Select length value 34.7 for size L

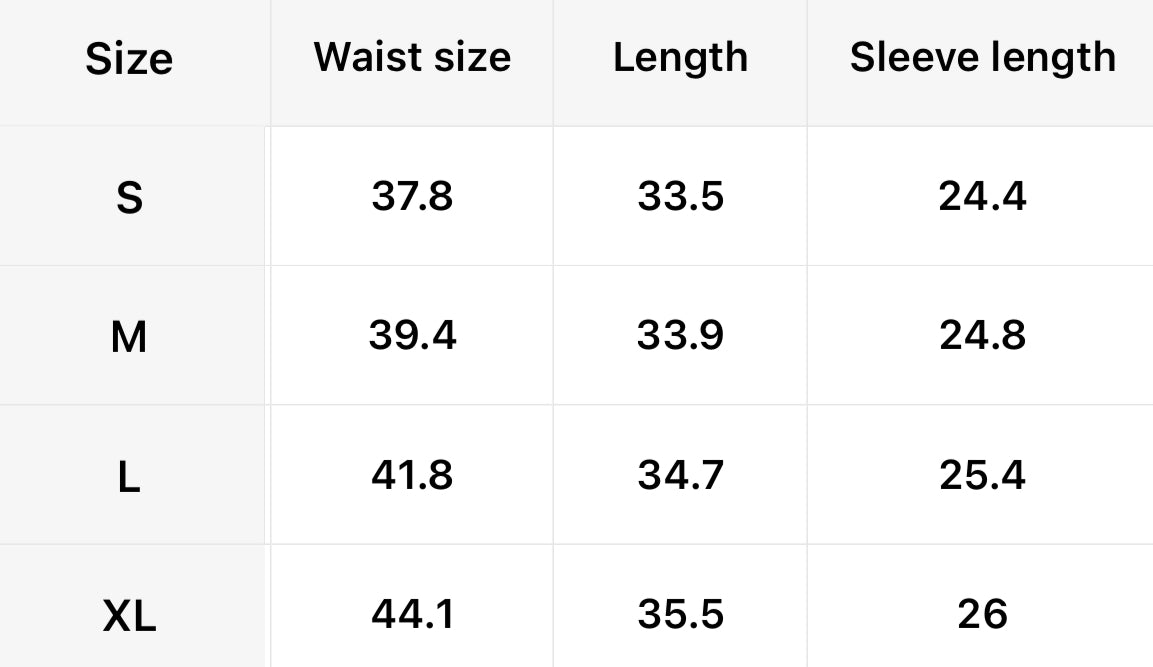[x=680, y=475]
